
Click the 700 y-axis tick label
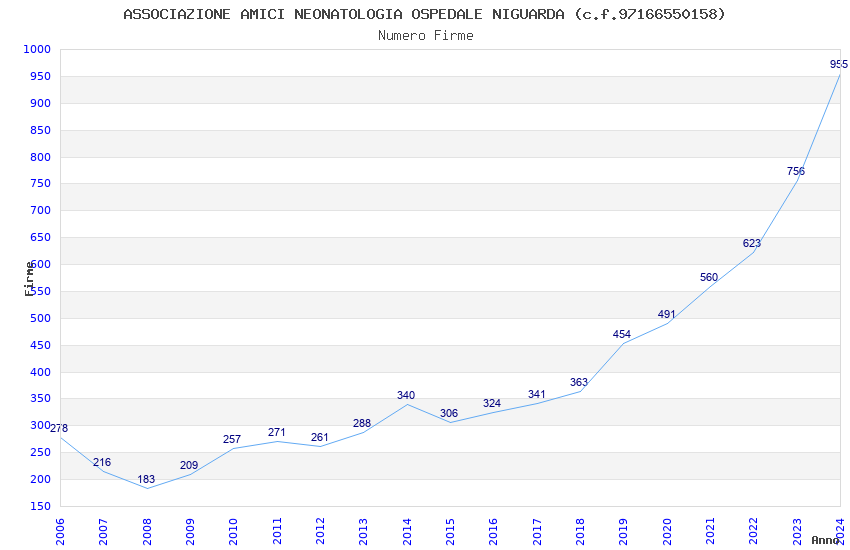pyautogui.click(x=41, y=210)
